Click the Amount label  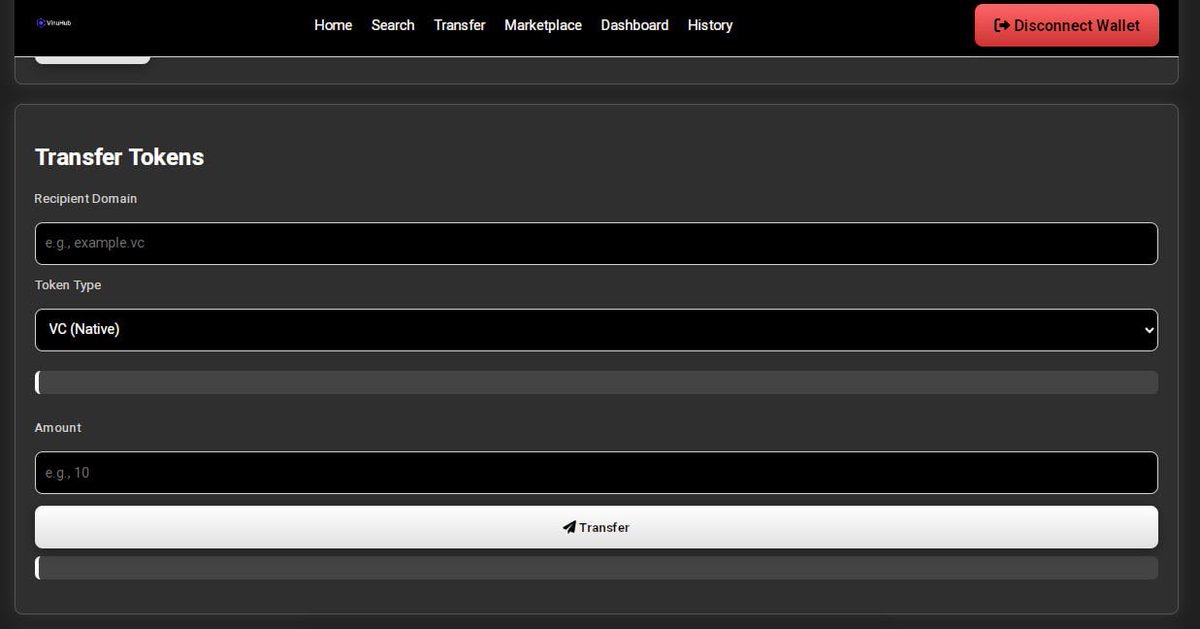tap(58, 427)
